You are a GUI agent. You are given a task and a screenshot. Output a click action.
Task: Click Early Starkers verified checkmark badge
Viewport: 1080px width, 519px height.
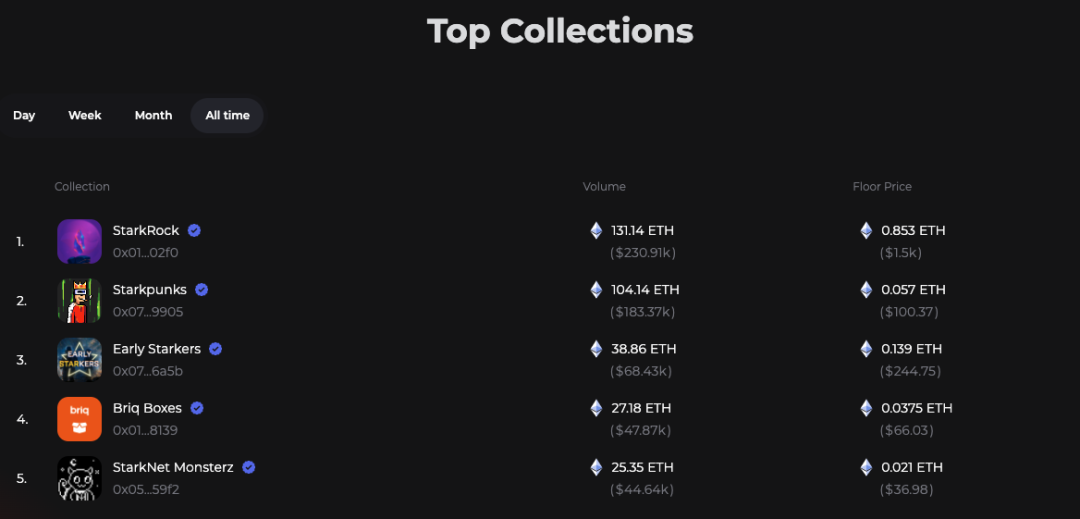[x=216, y=349]
